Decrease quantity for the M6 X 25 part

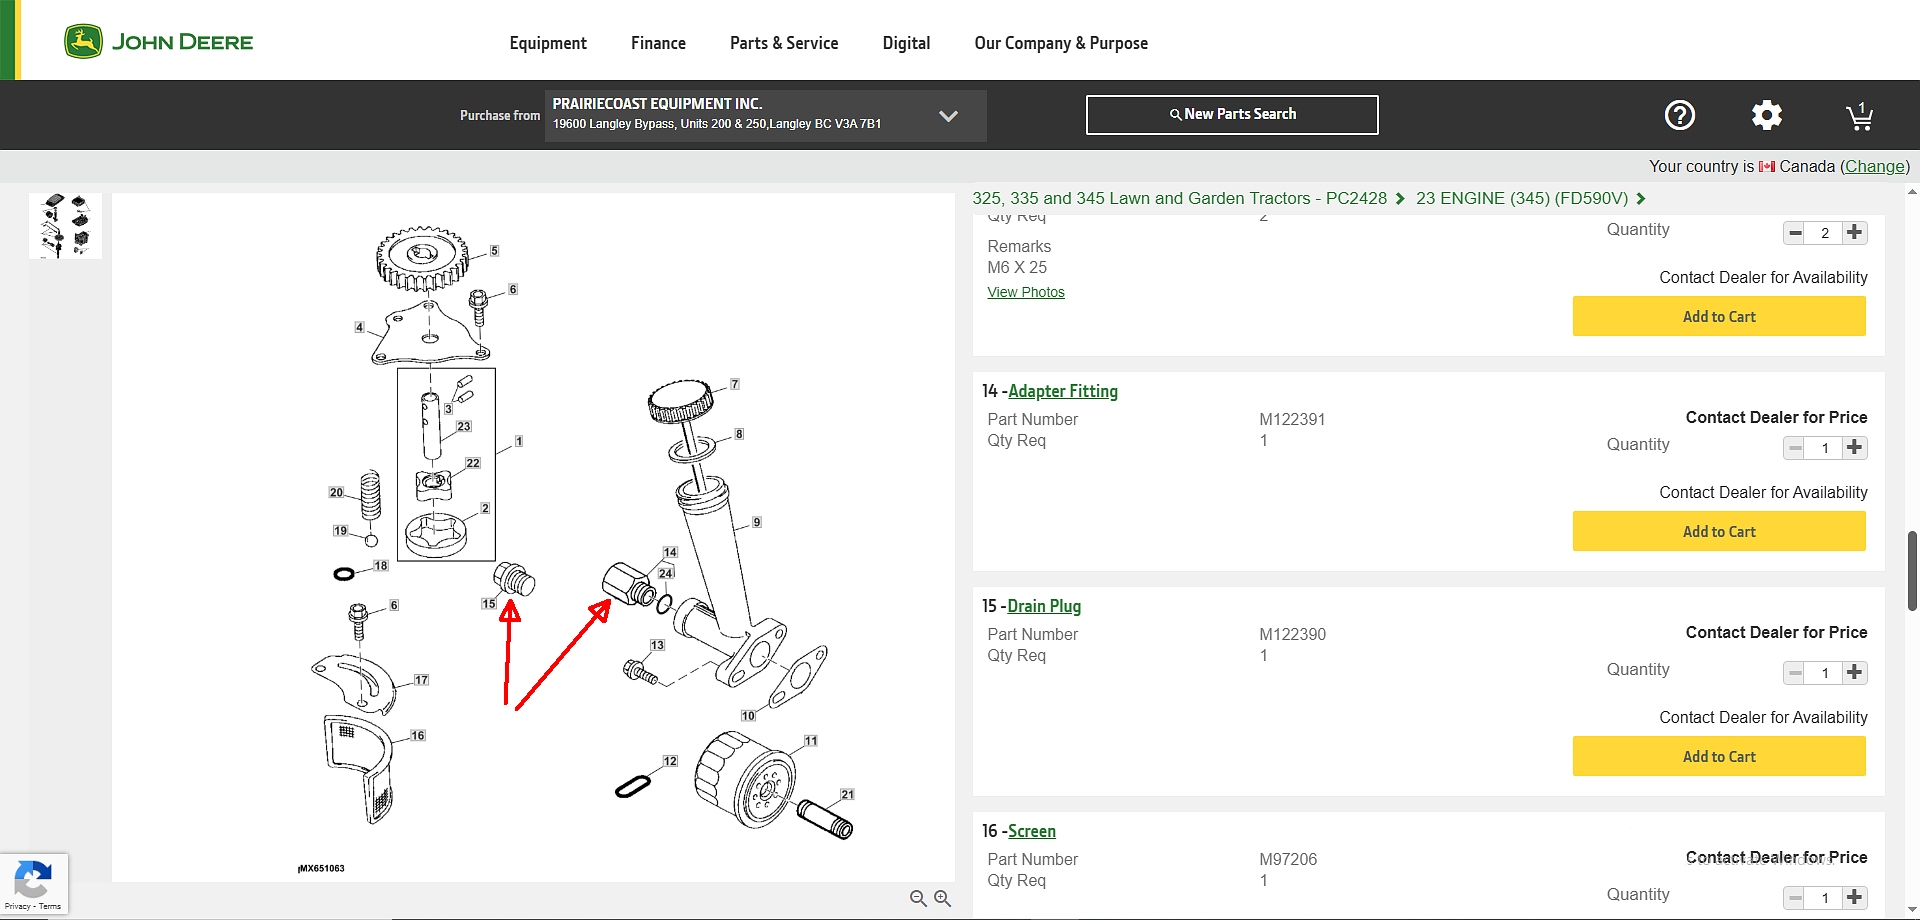(x=1795, y=232)
